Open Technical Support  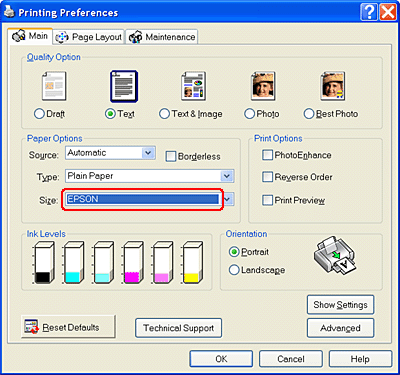(178, 328)
